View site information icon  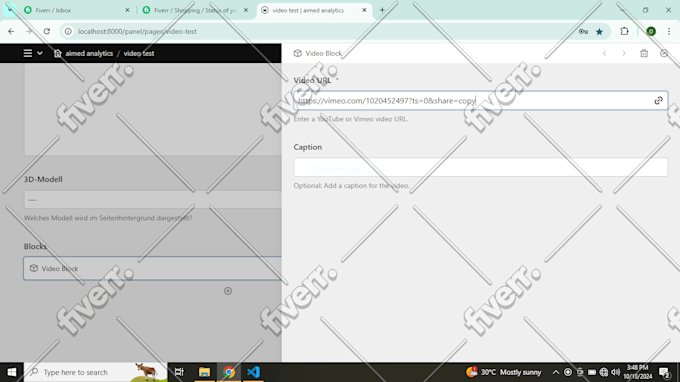[68, 31]
